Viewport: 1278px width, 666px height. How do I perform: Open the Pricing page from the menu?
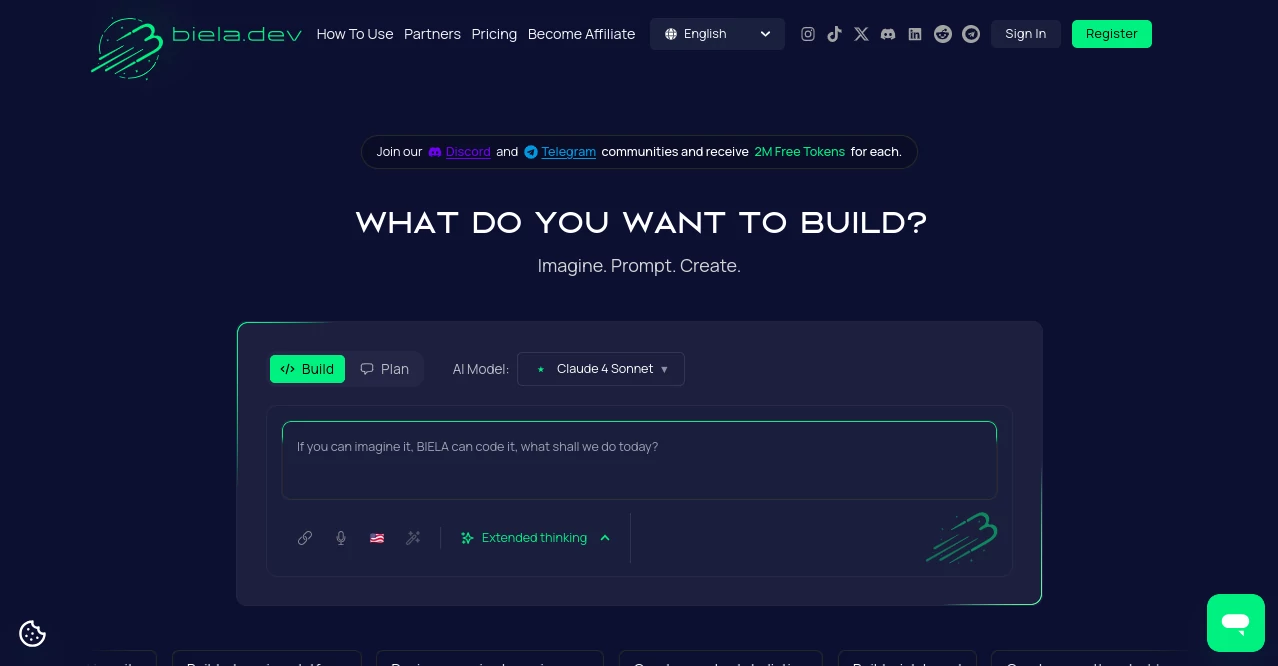click(494, 33)
